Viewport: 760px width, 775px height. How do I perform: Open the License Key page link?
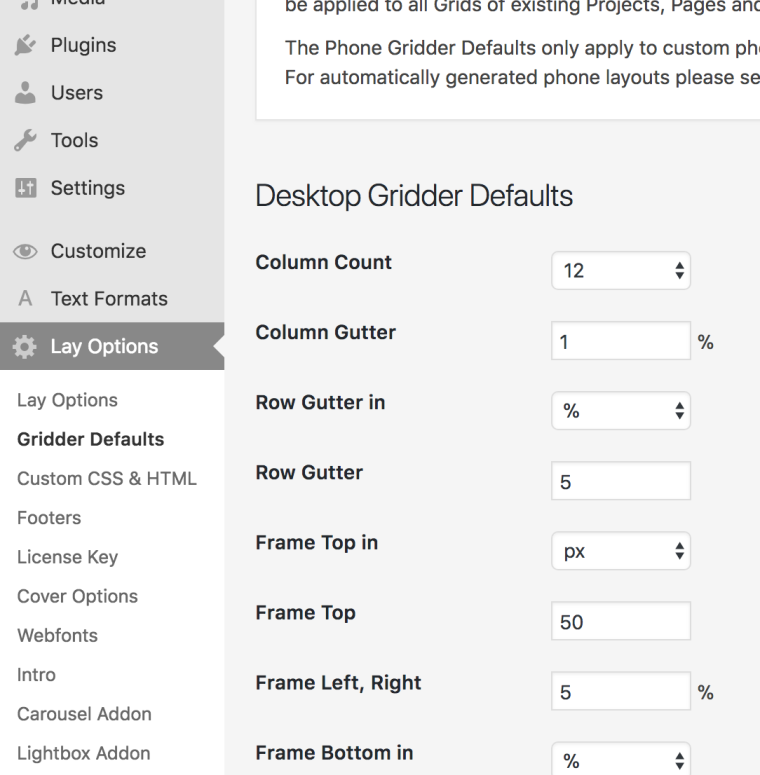click(x=67, y=557)
